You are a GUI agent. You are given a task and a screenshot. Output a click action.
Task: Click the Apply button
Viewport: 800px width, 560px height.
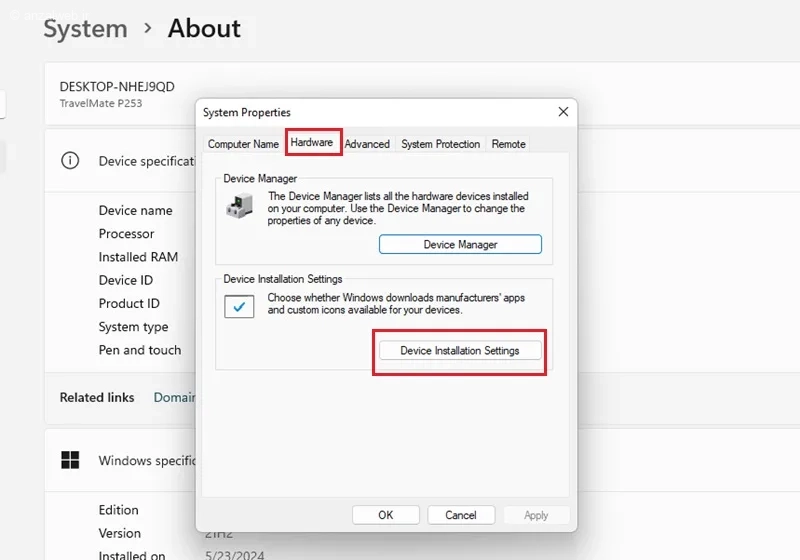(x=536, y=515)
